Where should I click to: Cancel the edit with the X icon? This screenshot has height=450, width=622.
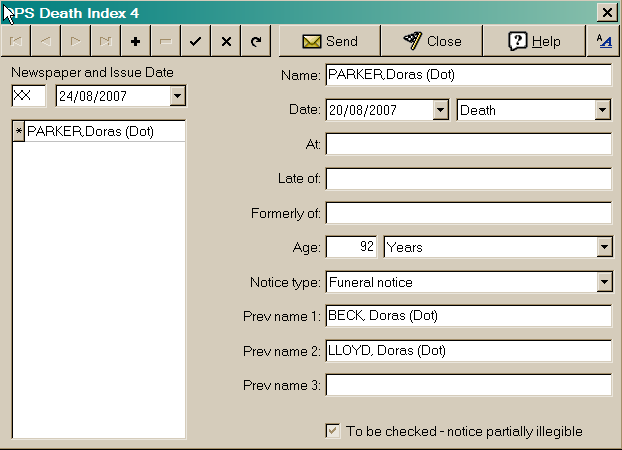click(226, 41)
